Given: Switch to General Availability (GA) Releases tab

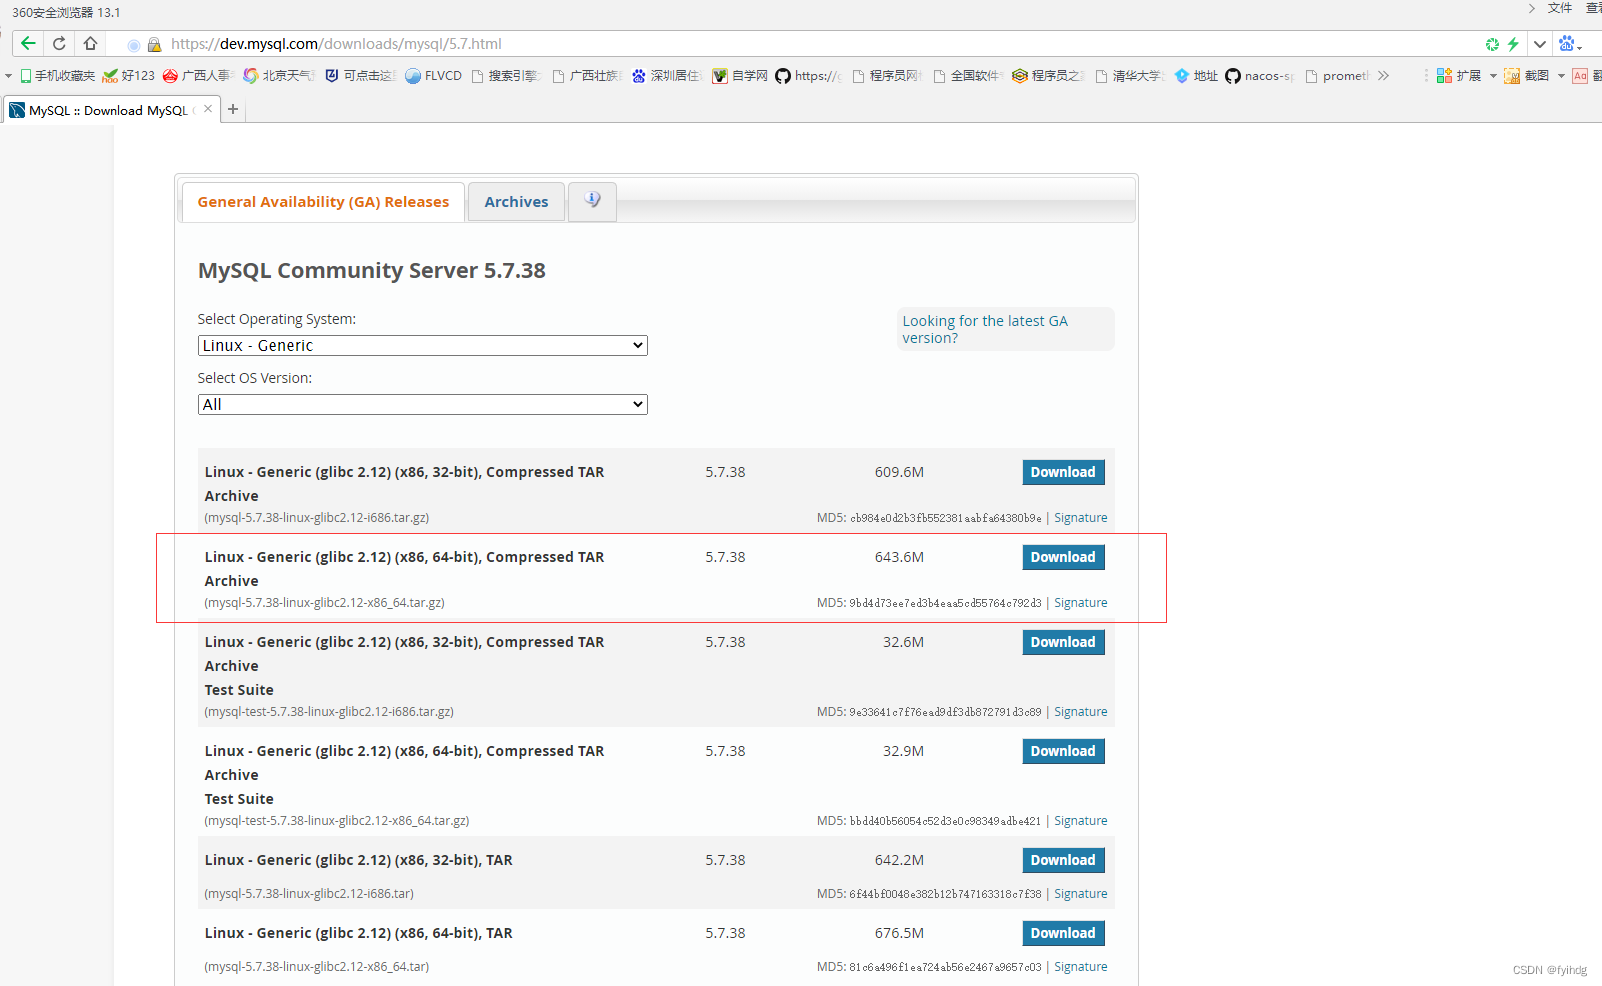Looking at the screenshot, I should point(323,202).
